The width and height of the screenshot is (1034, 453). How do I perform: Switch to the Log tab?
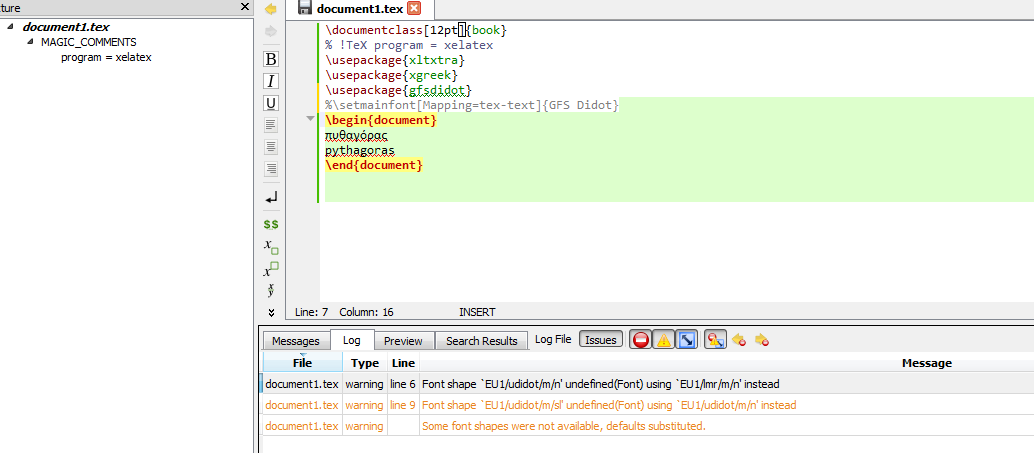click(x=351, y=340)
